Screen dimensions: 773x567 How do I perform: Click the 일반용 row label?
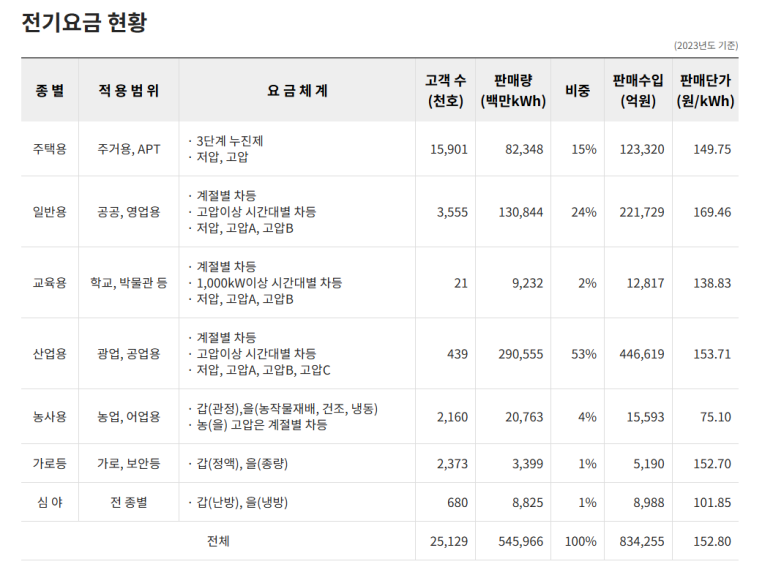[x=50, y=212]
